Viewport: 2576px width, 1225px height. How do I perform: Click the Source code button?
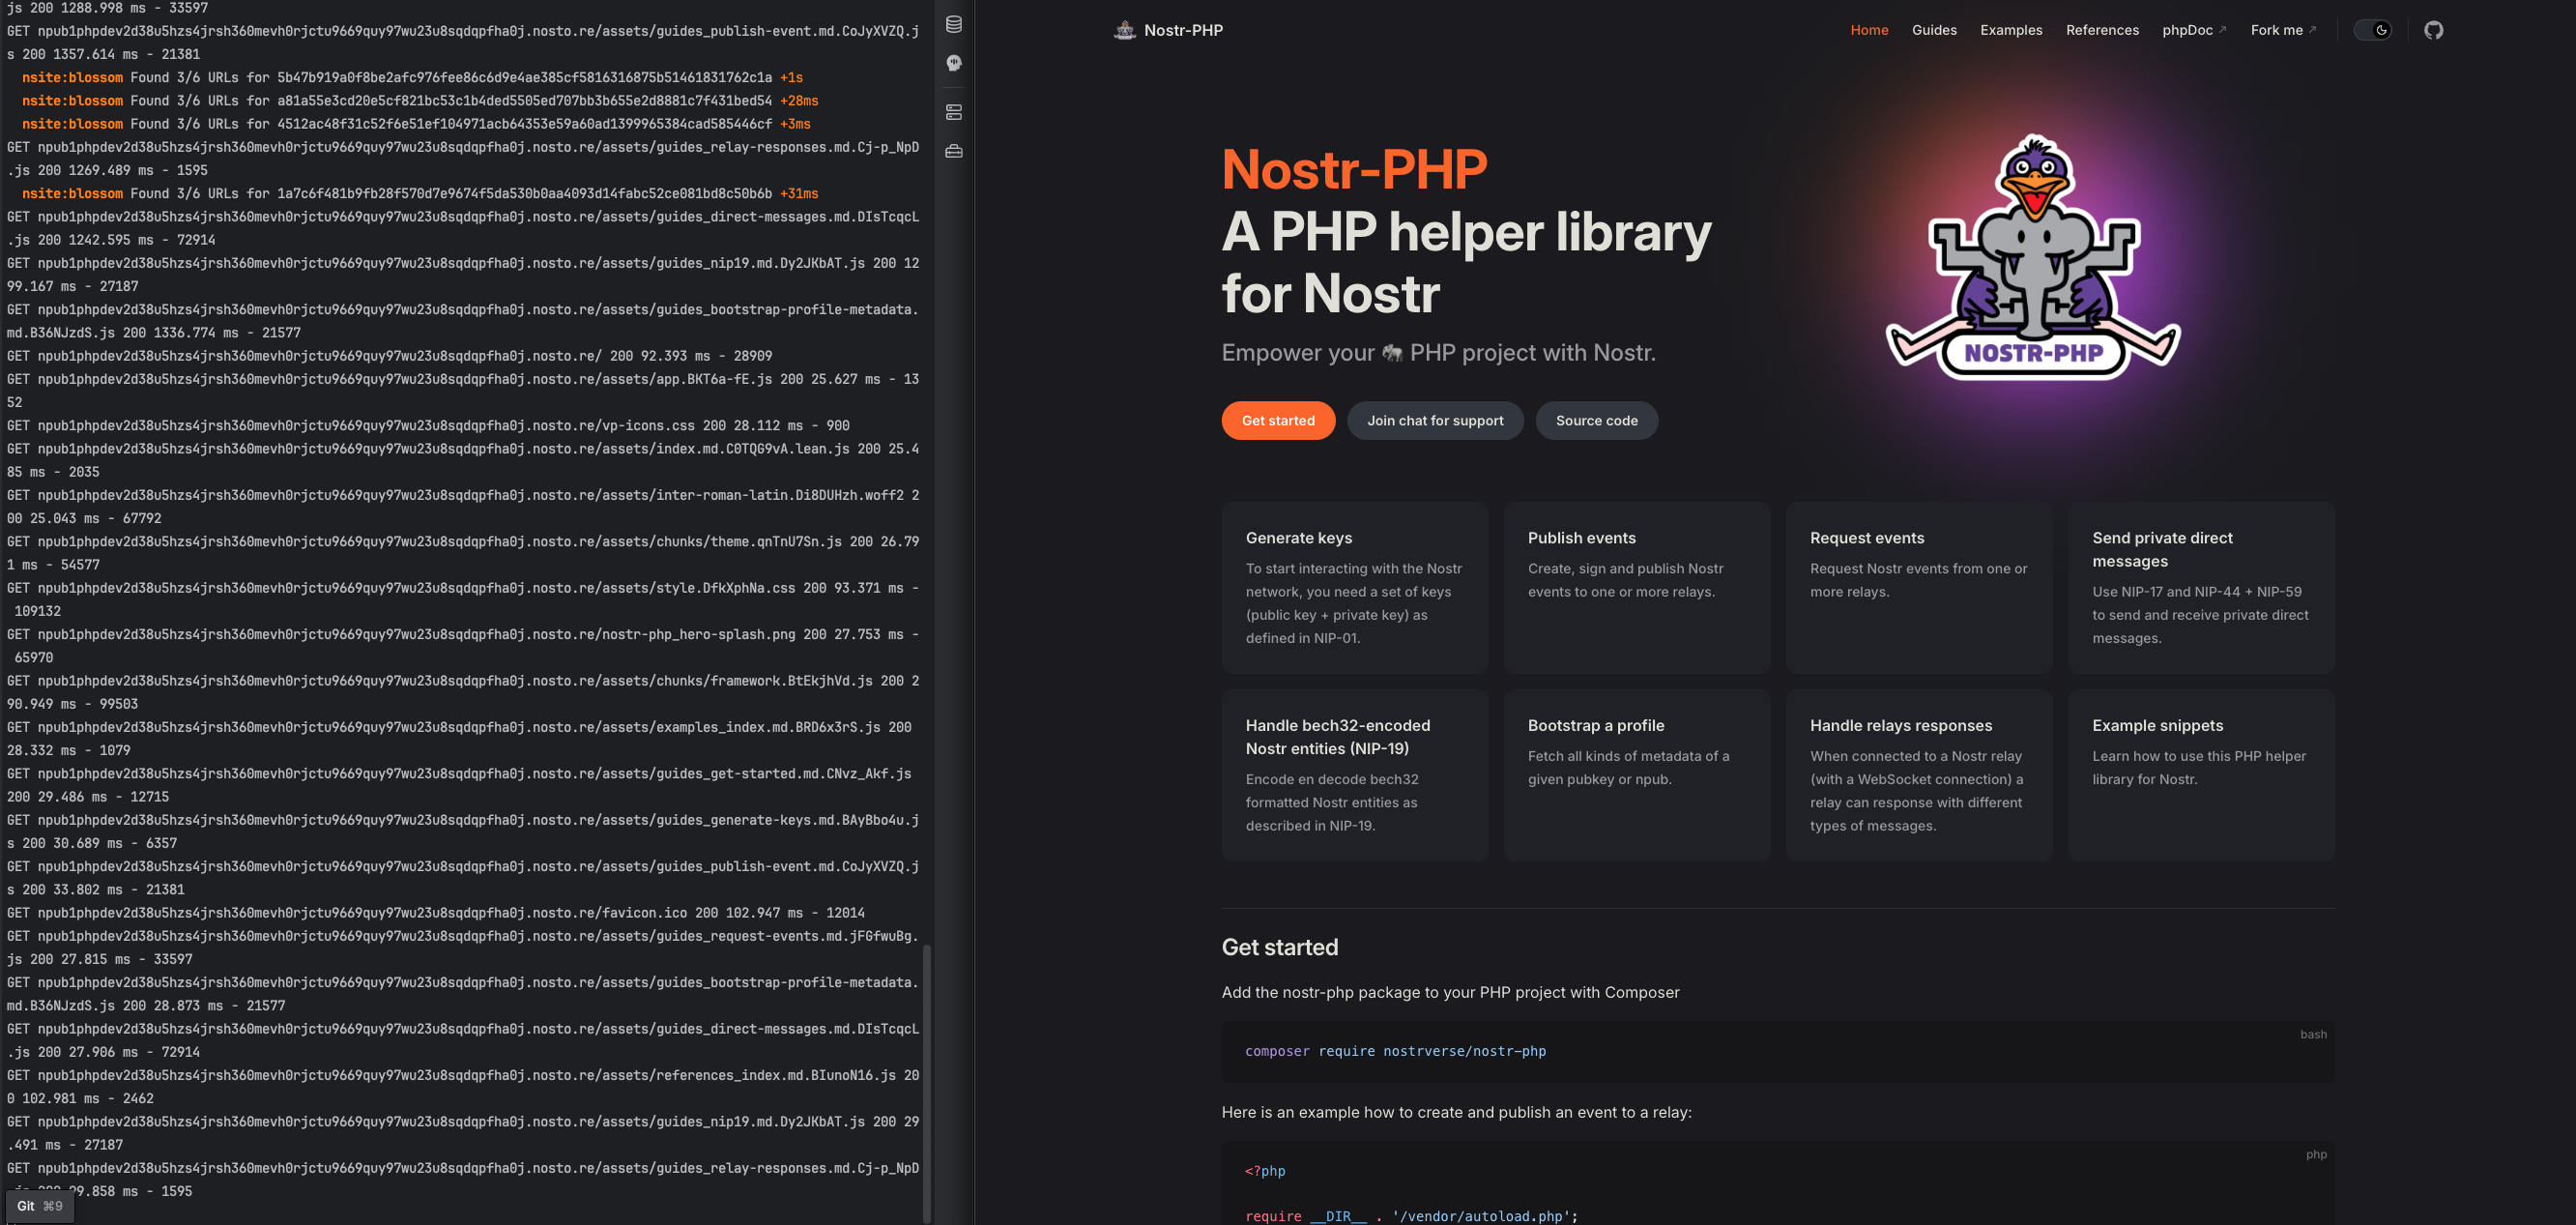click(1596, 420)
